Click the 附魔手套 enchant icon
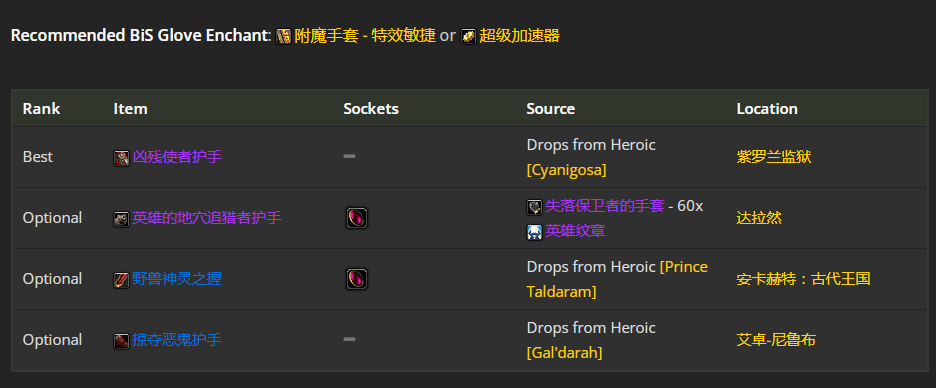 tap(284, 36)
